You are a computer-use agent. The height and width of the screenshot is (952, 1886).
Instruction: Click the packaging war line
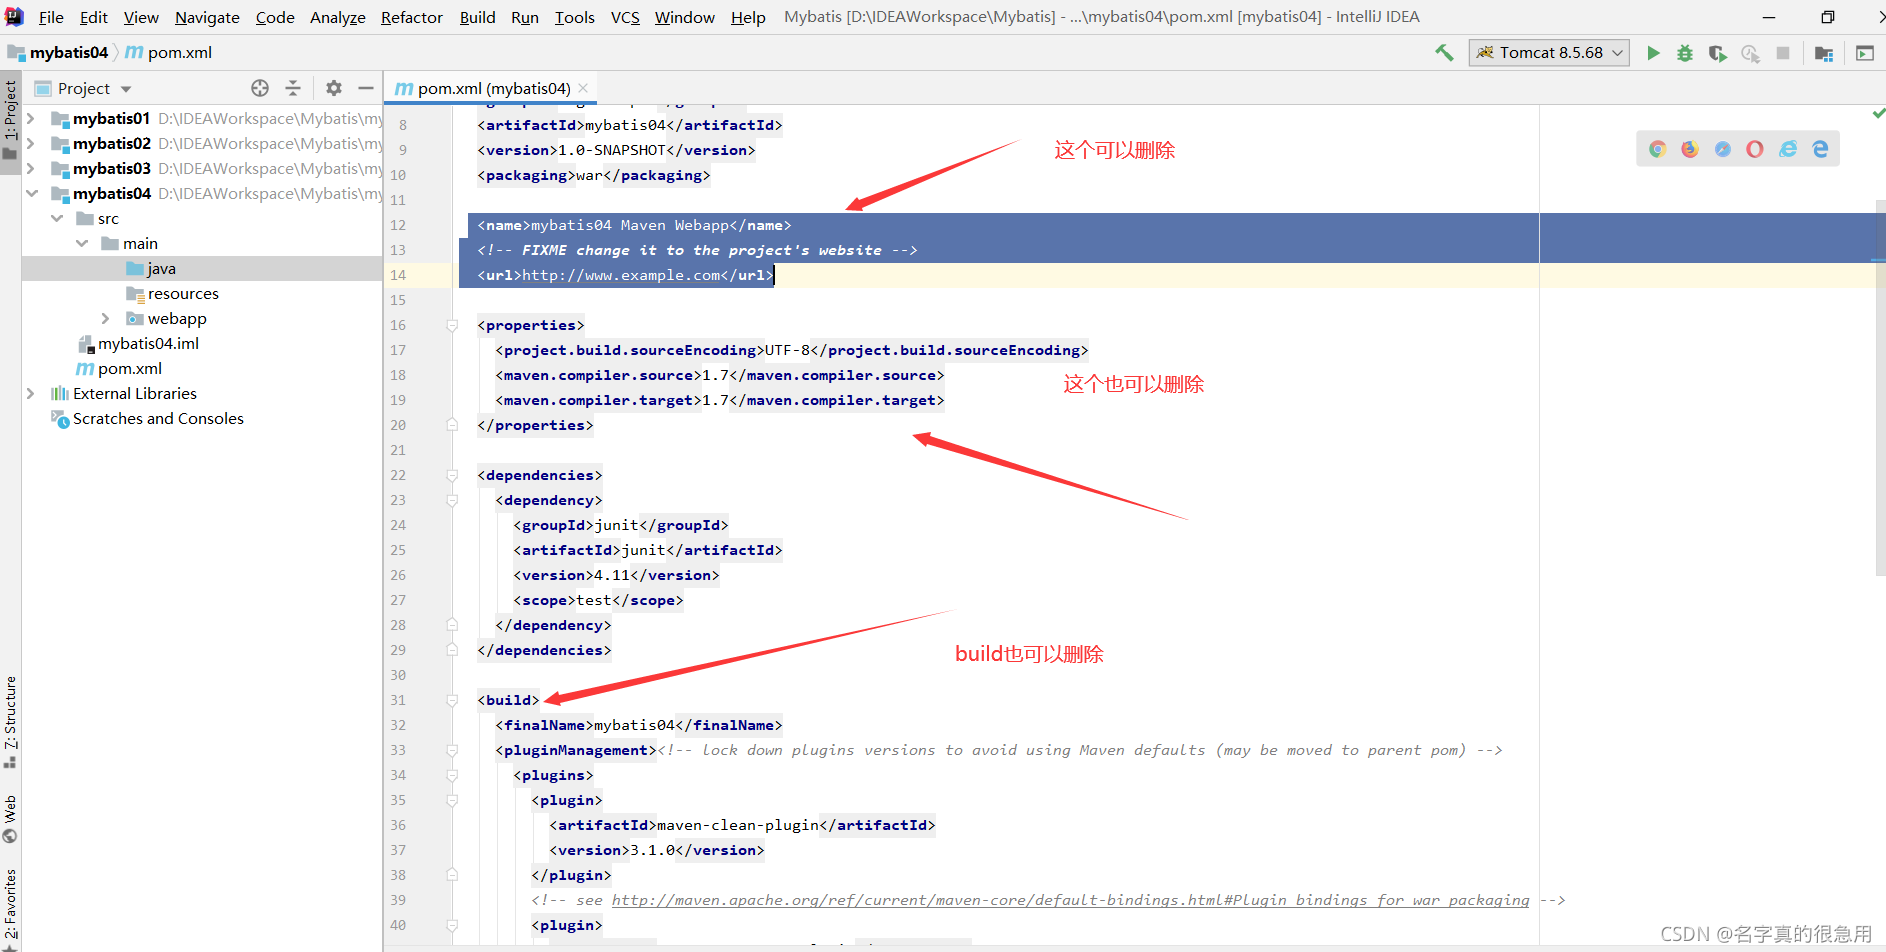click(x=594, y=175)
